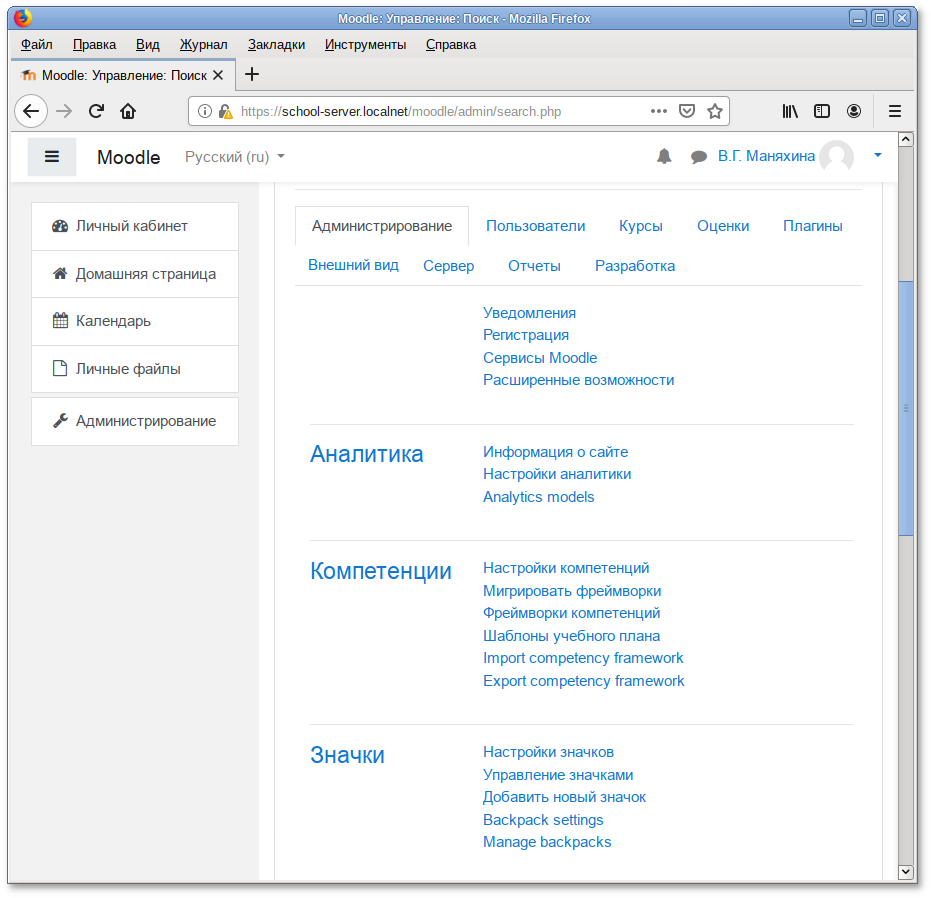The height and width of the screenshot is (898, 931).
Task: Open the Журнал menu
Action: point(204,45)
